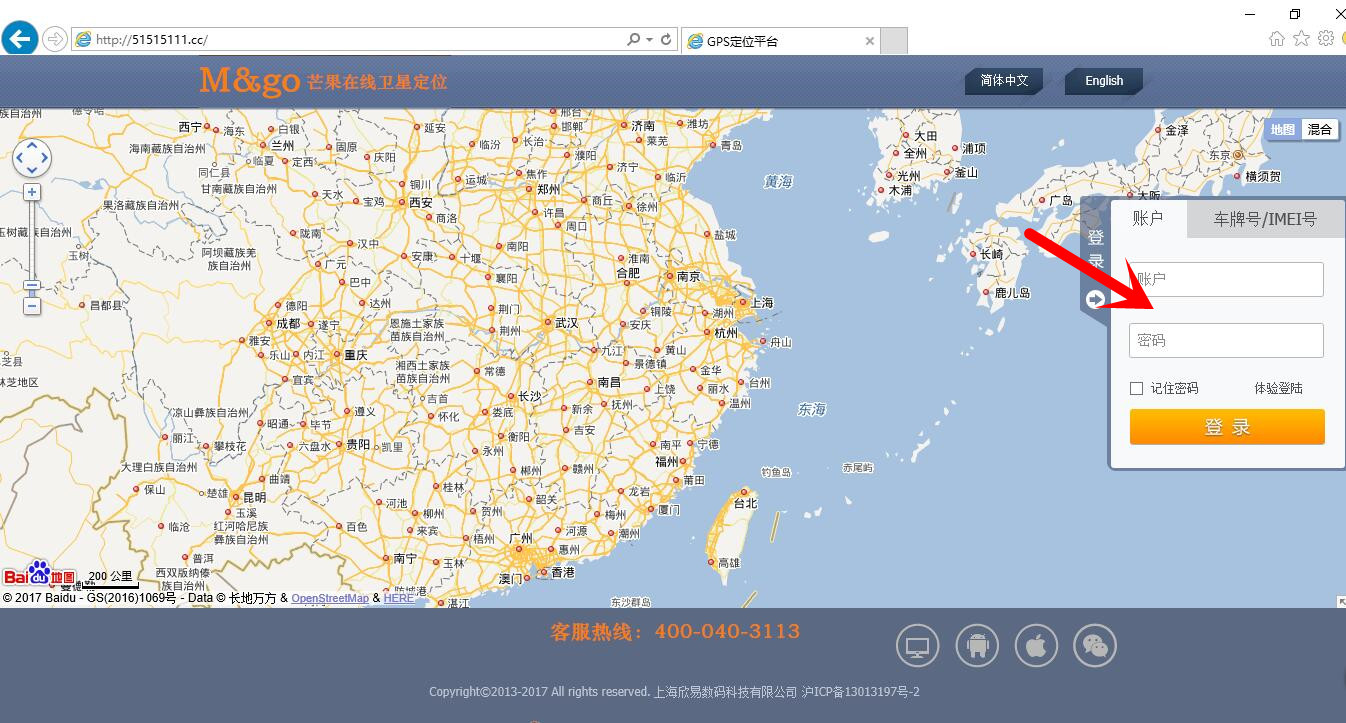Click the WeChat icon in footer
Viewport: 1346px width, 723px height.
[x=1095, y=646]
